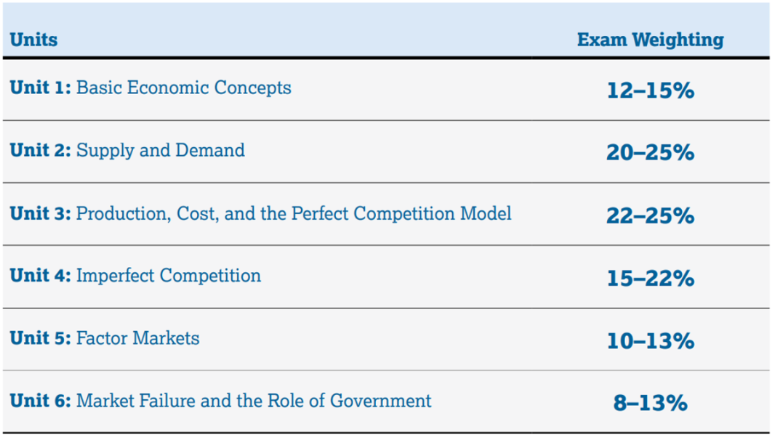Image resolution: width=773 pixels, height=437 pixels.
Task: Click the bold "Unit 6:" label
Action: [40, 401]
